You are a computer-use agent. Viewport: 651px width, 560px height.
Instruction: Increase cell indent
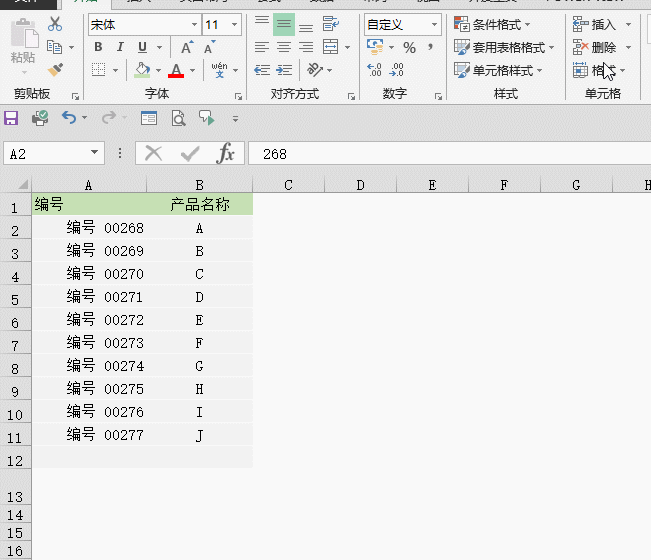284,70
